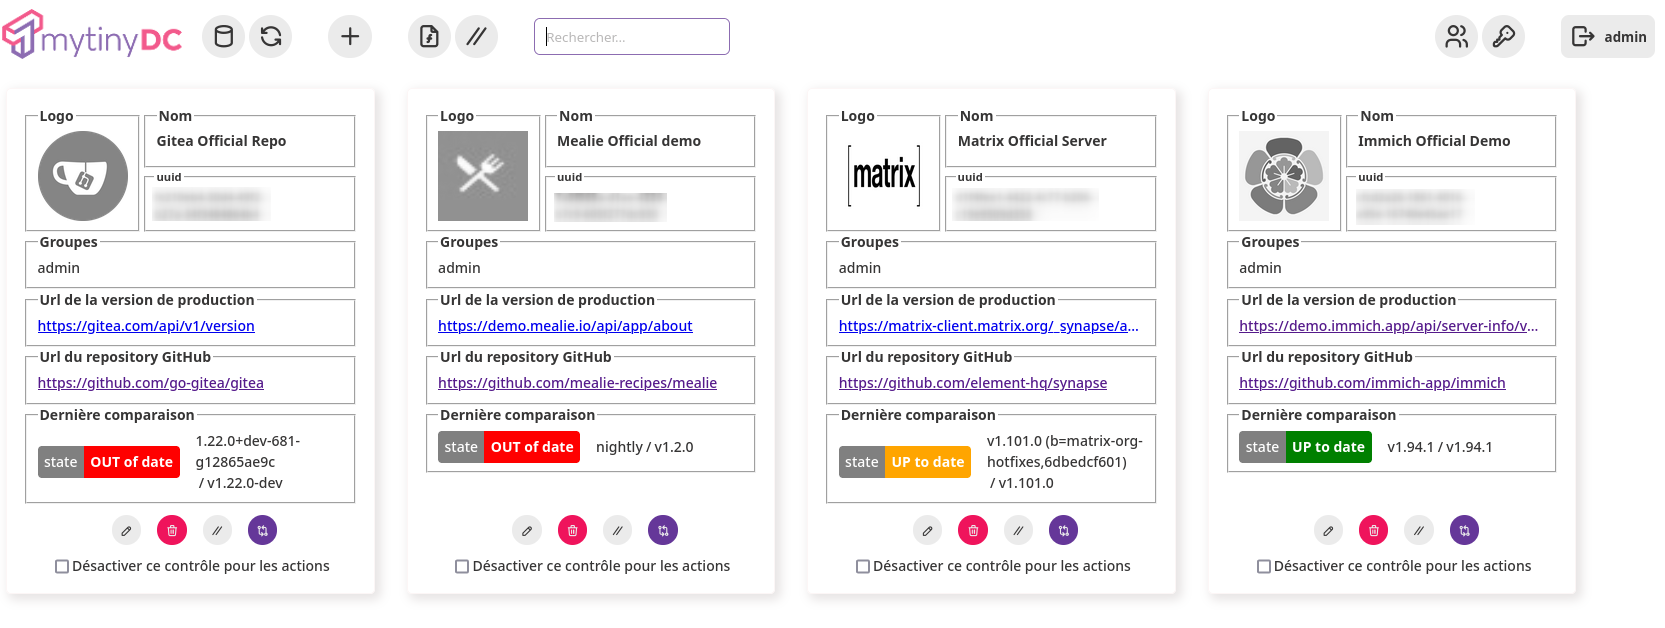Click the Mealie fork and knife logo
The height and width of the screenshot is (628, 1665).
[x=483, y=176]
